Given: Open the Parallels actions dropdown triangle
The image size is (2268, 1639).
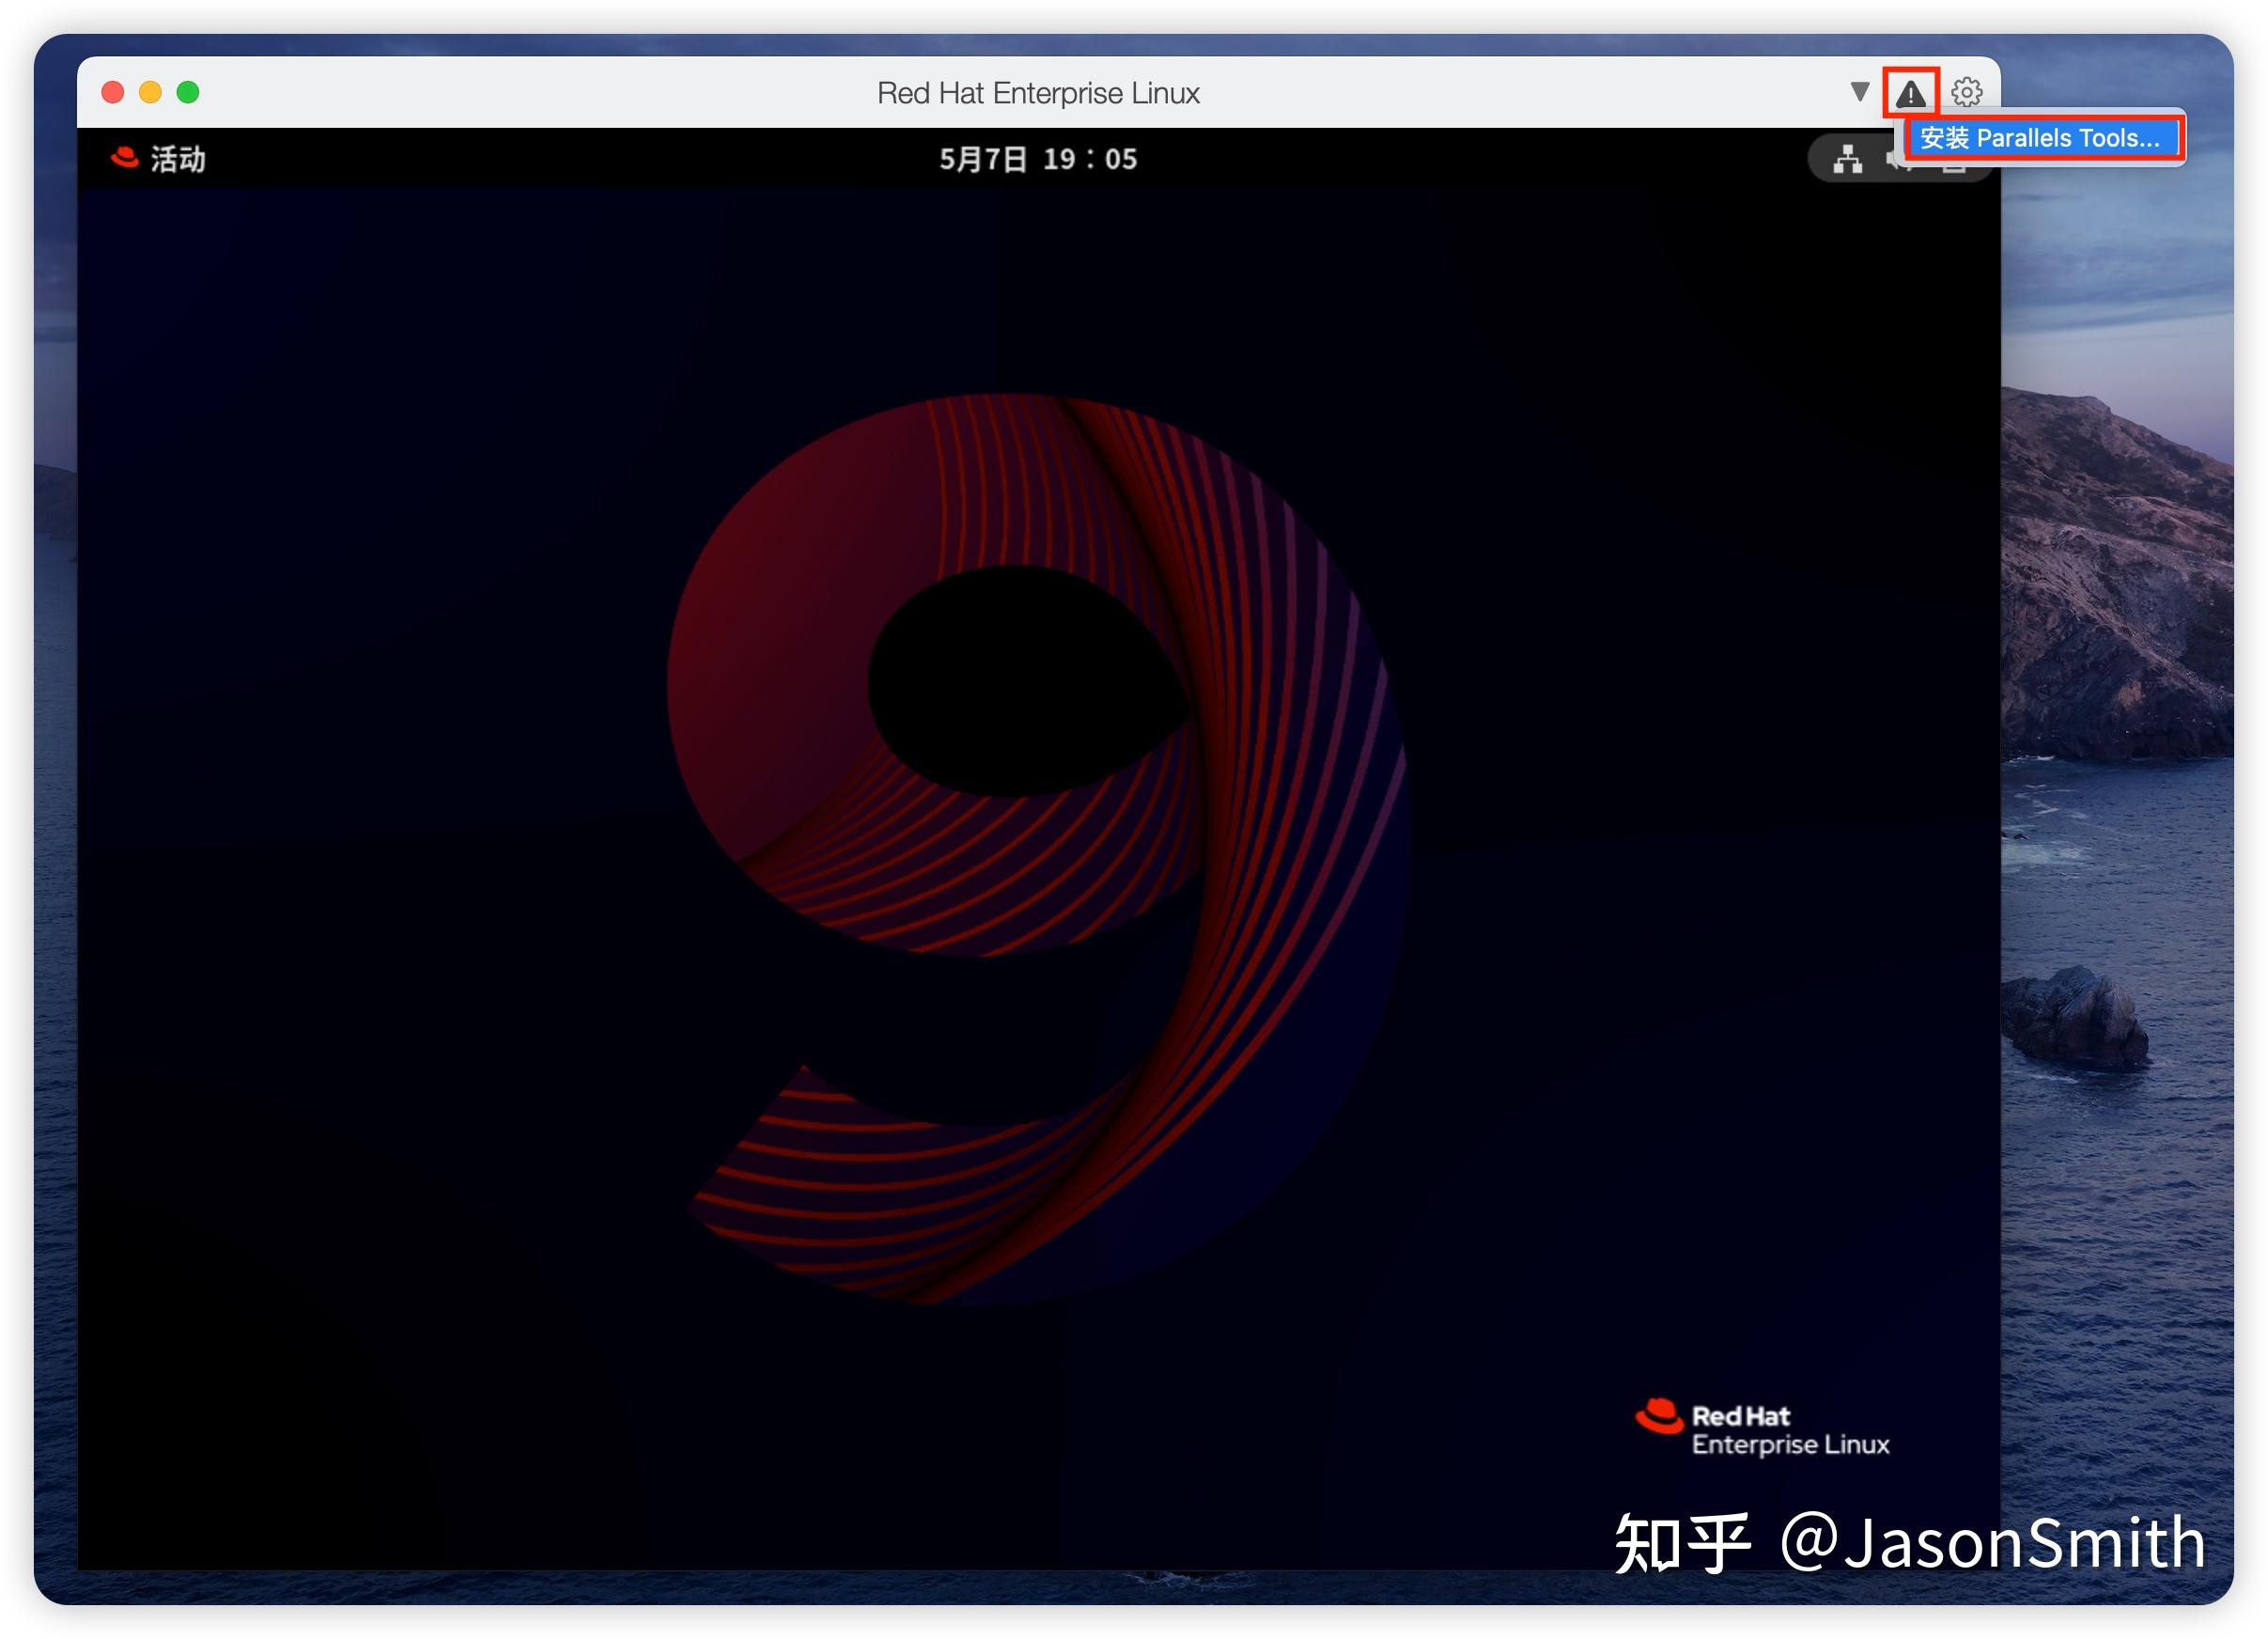Looking at the screenshot, I should pos(1859,91).
